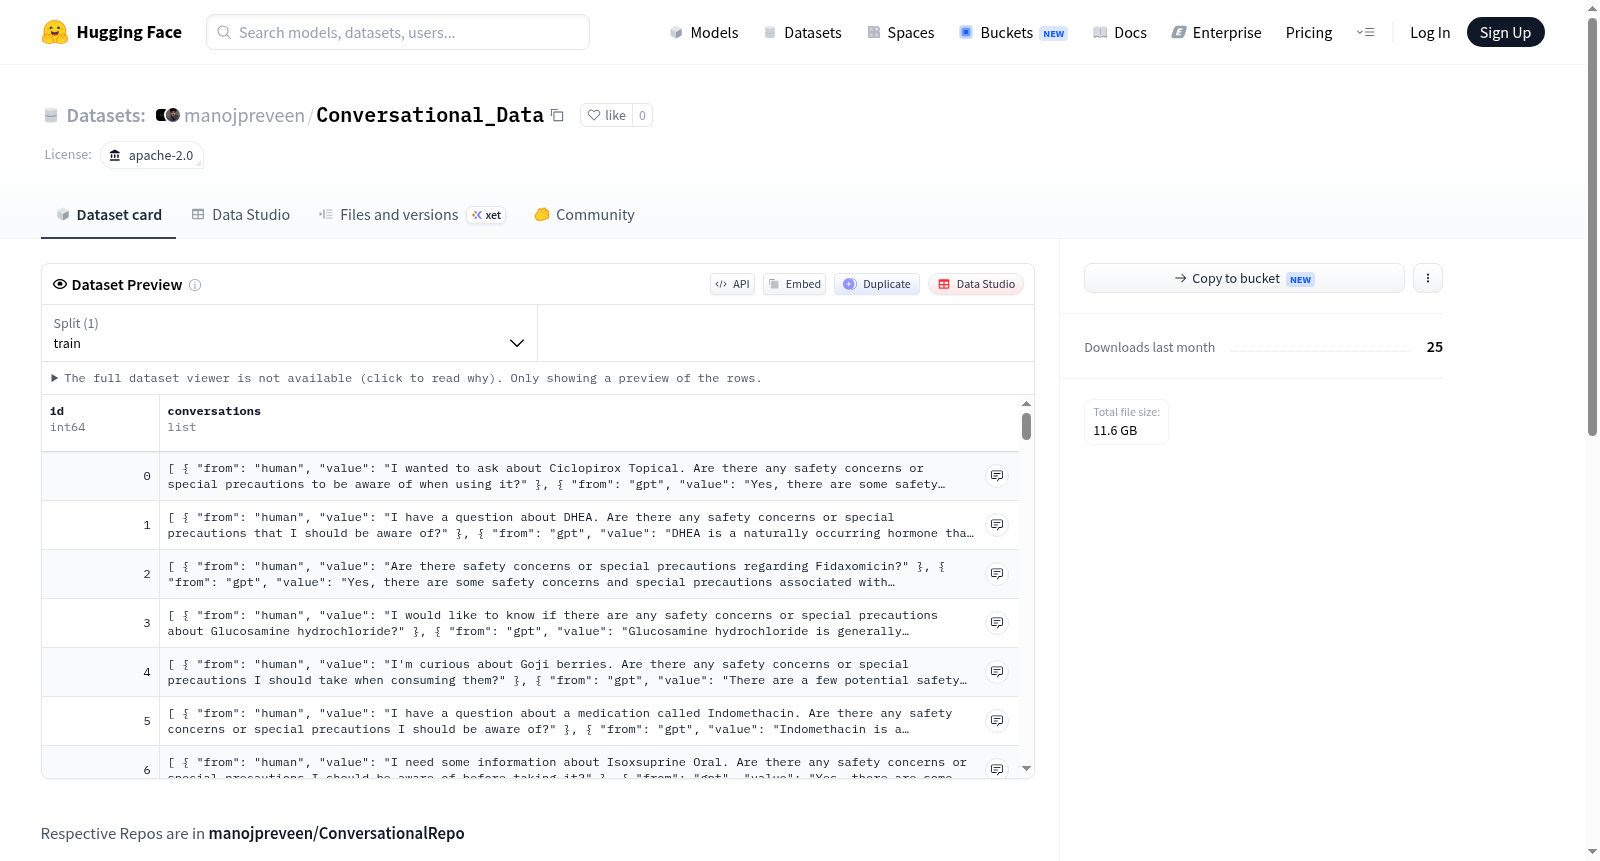Switch to Community tab
The image size is (1600, 861).
click(x=584, y=215)
